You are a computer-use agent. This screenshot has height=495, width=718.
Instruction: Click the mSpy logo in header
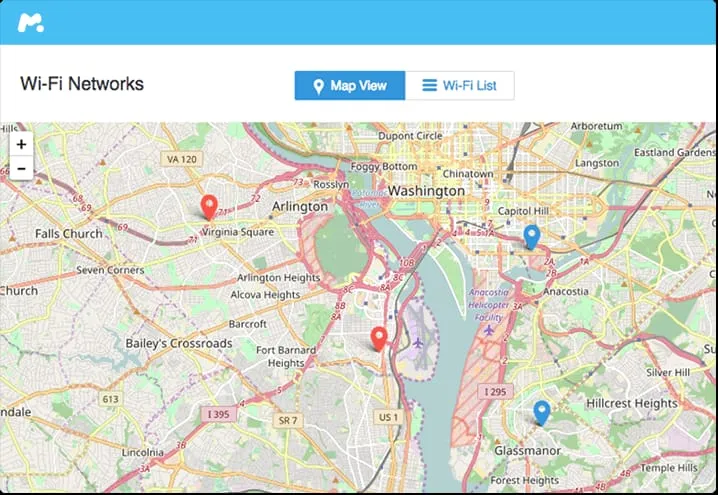coord(31,23)
